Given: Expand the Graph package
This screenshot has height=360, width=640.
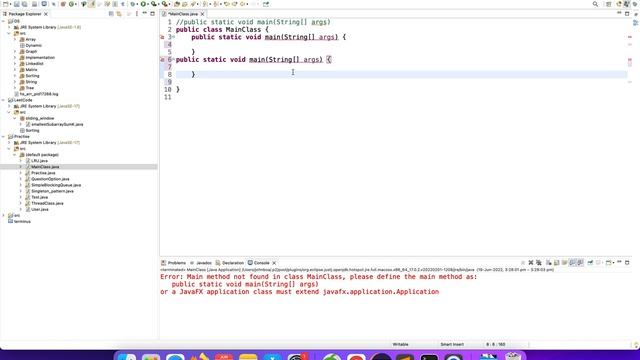Looking at the screenshot, I should pos(15,52).
